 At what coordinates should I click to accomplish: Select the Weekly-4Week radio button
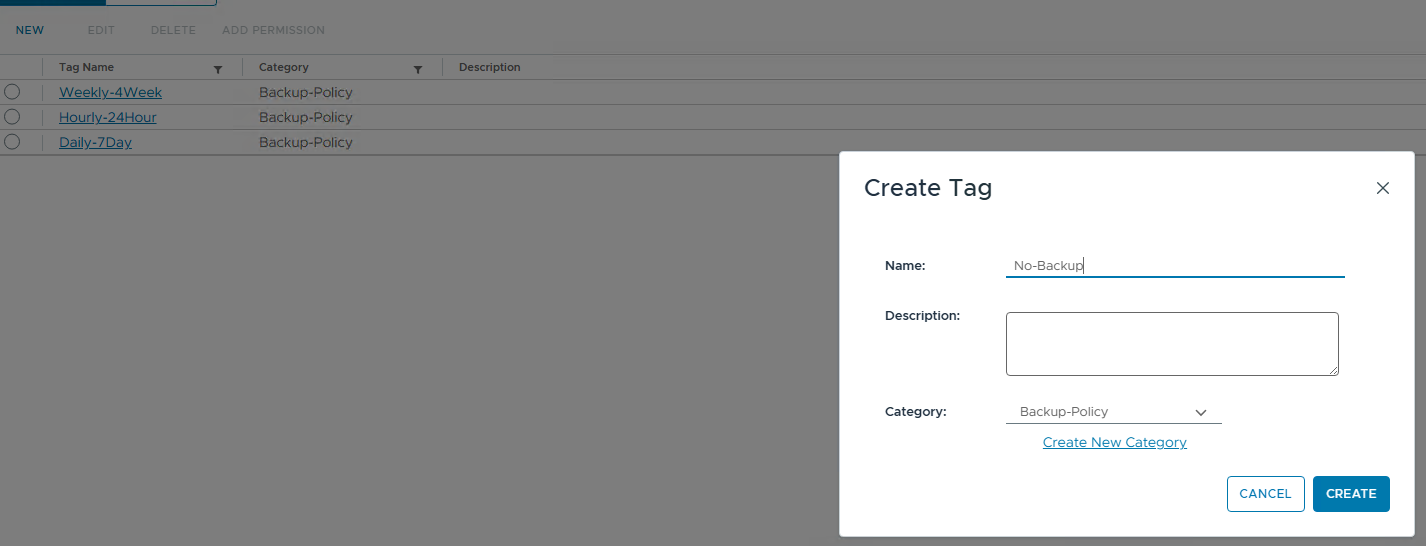pyautogui.click(x=12, y=92)
